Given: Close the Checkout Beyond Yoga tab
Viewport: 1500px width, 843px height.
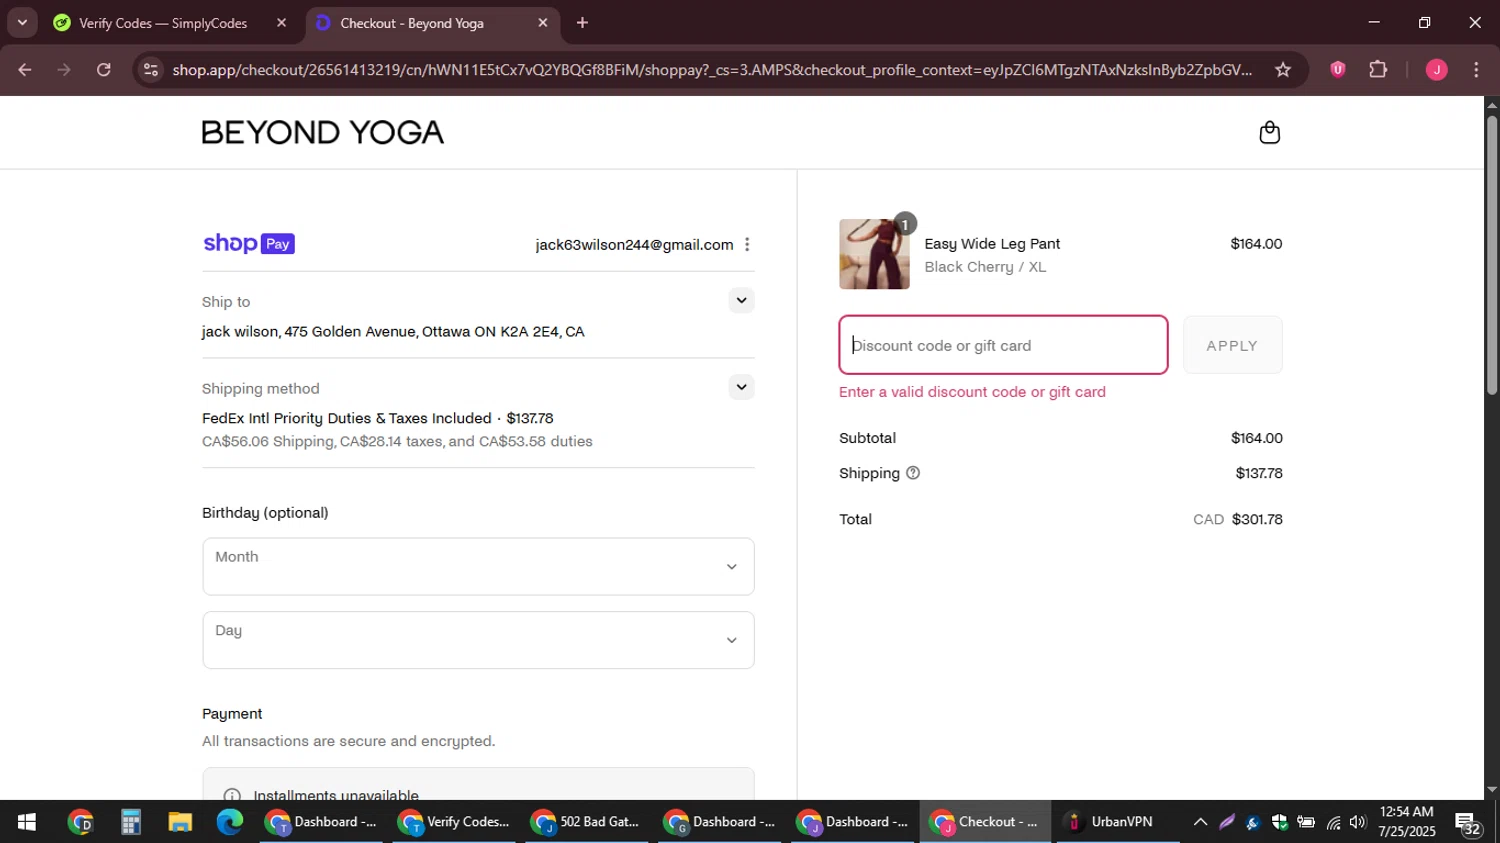Looking at the screenshot, I should 543,23.
